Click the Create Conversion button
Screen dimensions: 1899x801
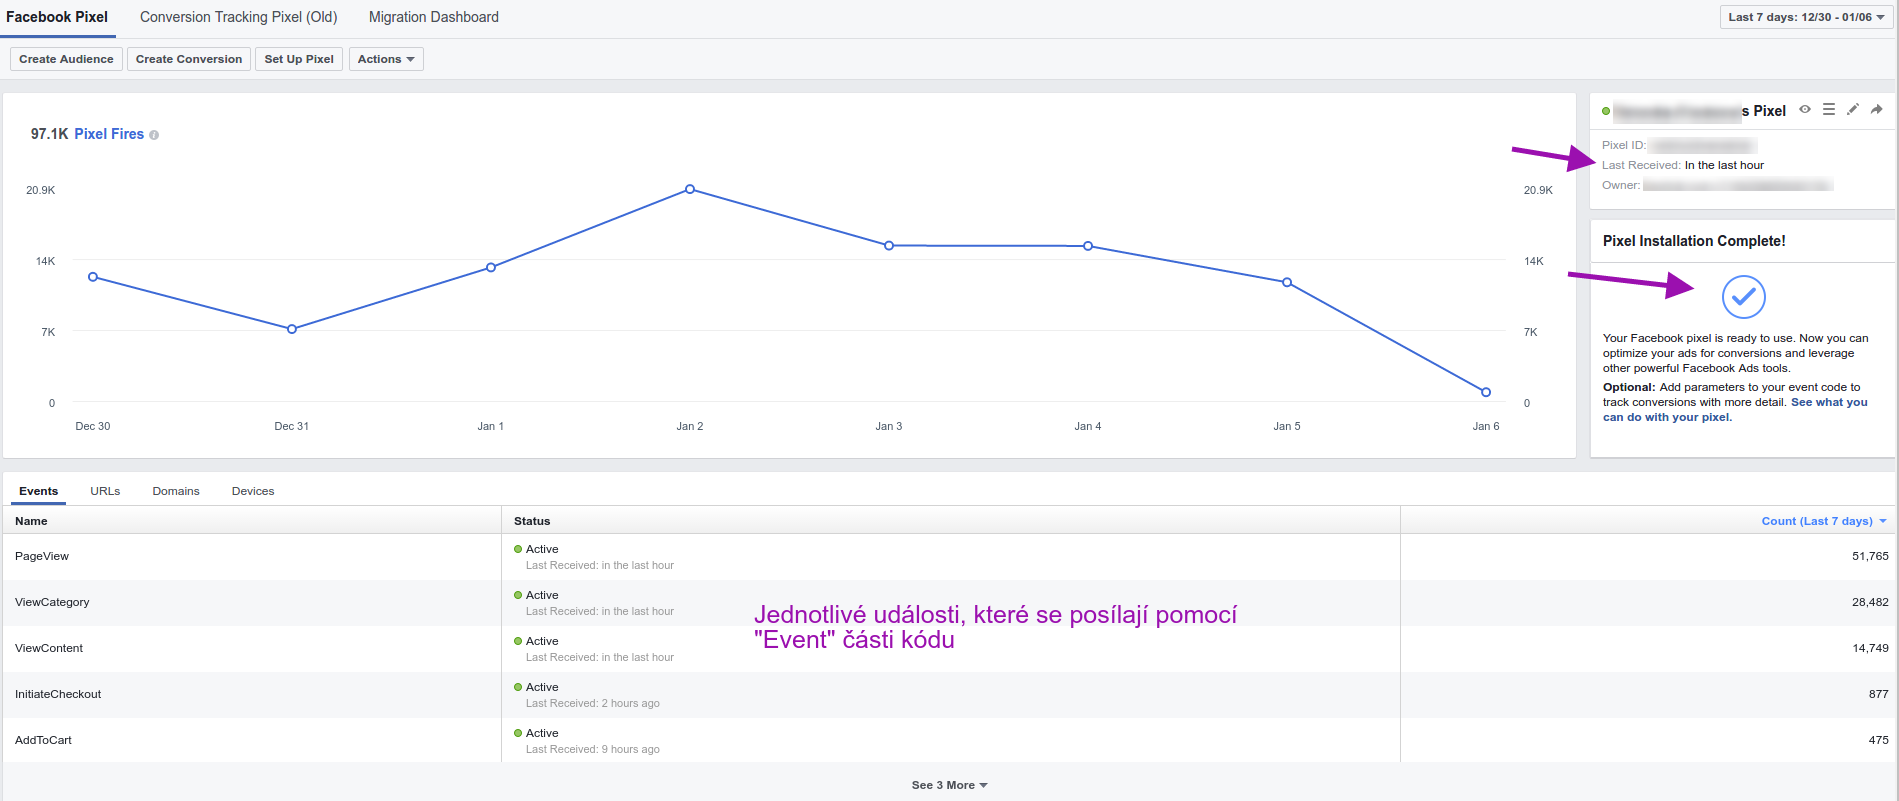tap(189, 59)
